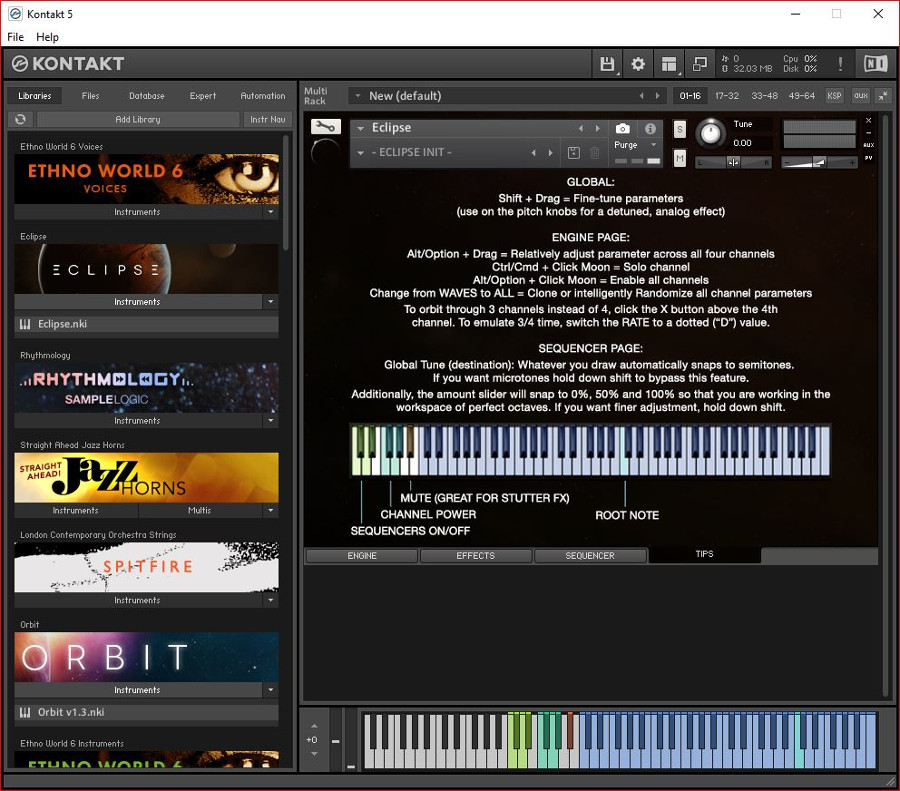Viewport: 900px width, 791px height.
Task: Expand Orbit library options arrow
Action: click(x=270, y=689)
